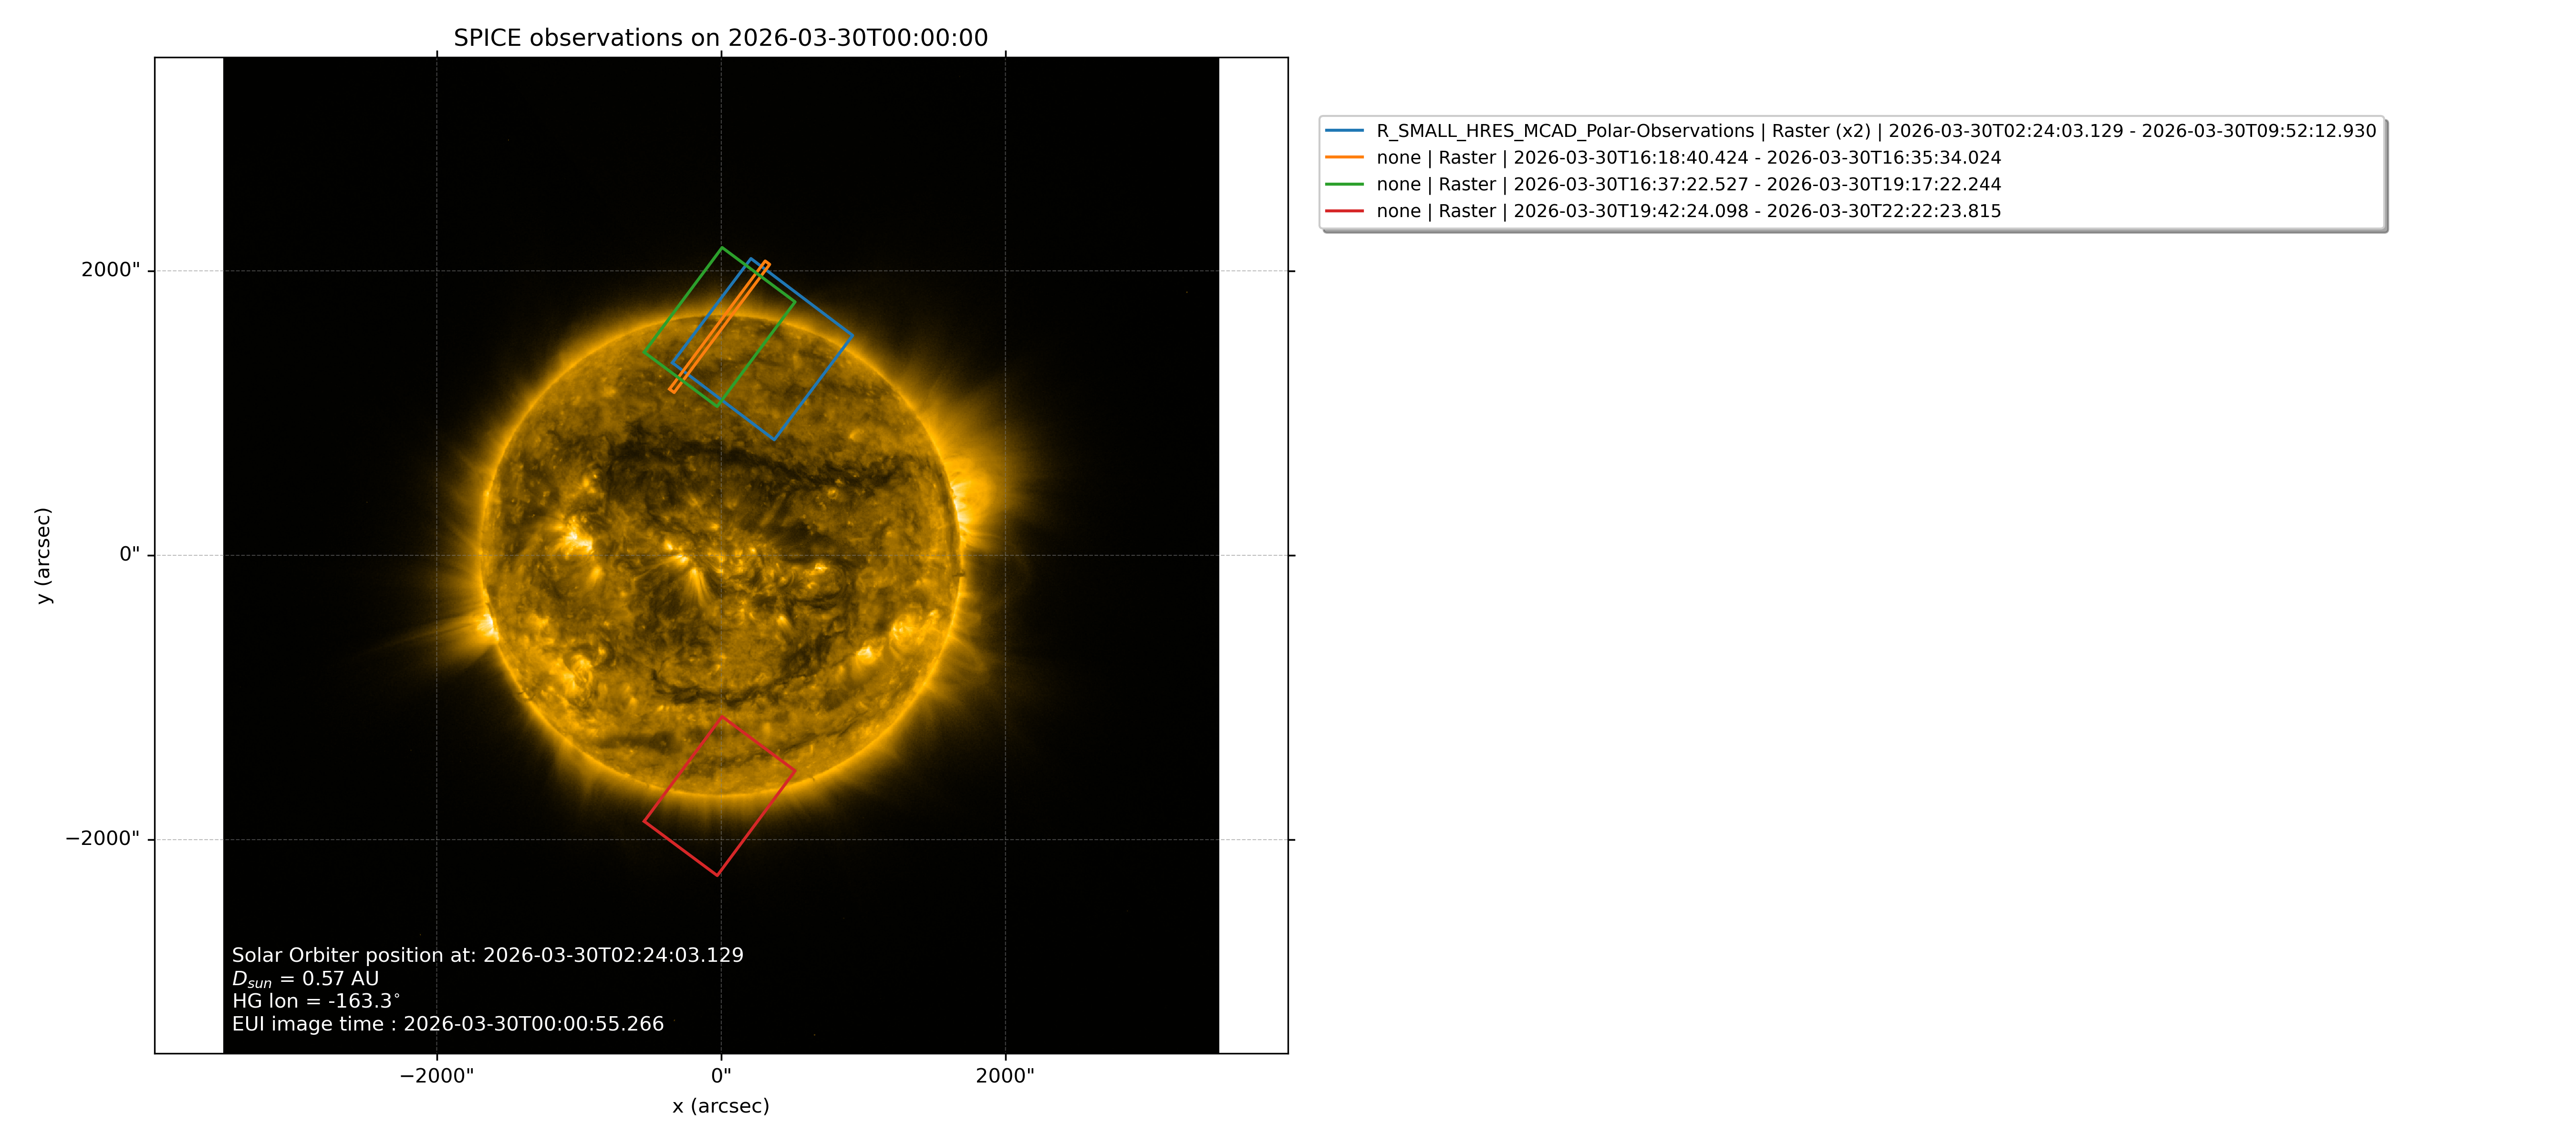This screenshot has width=2576, height=1145.
Task: Click the orange legend line swatch
Action: coord(1344,158)
